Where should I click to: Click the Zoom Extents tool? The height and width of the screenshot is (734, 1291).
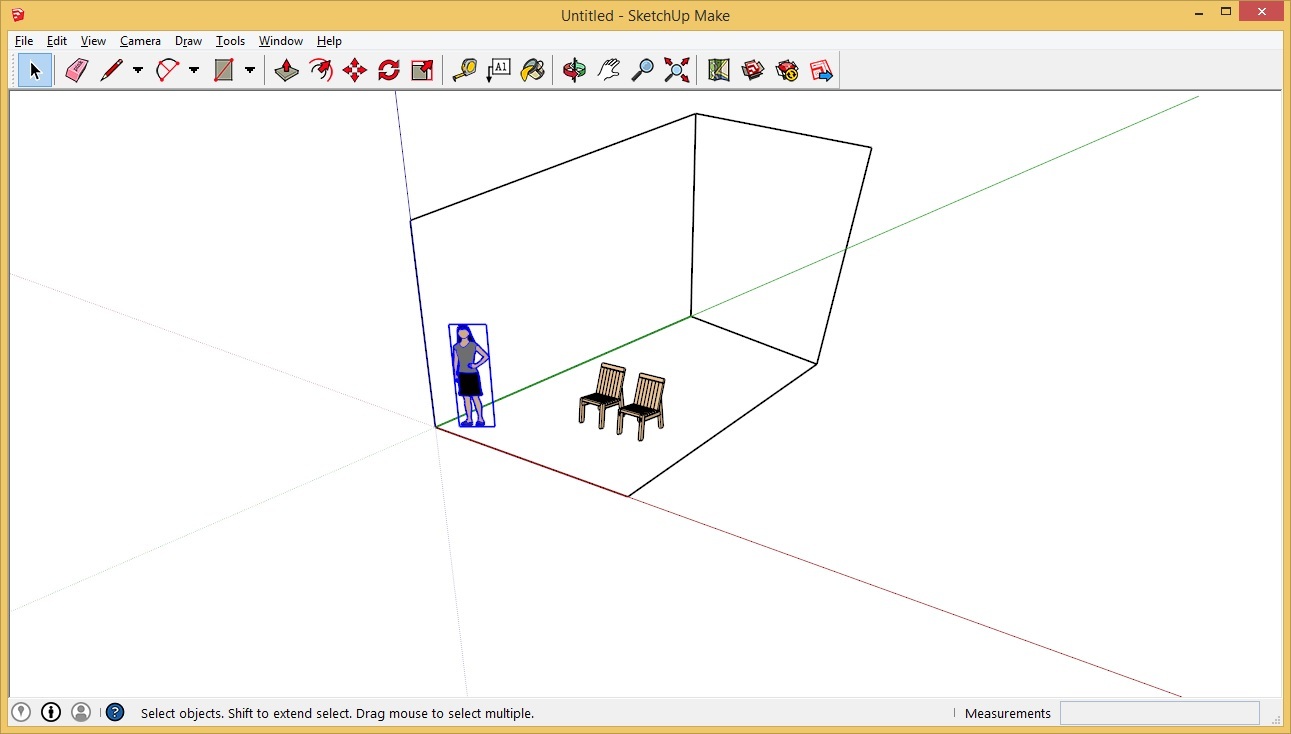tap(677, 70)
